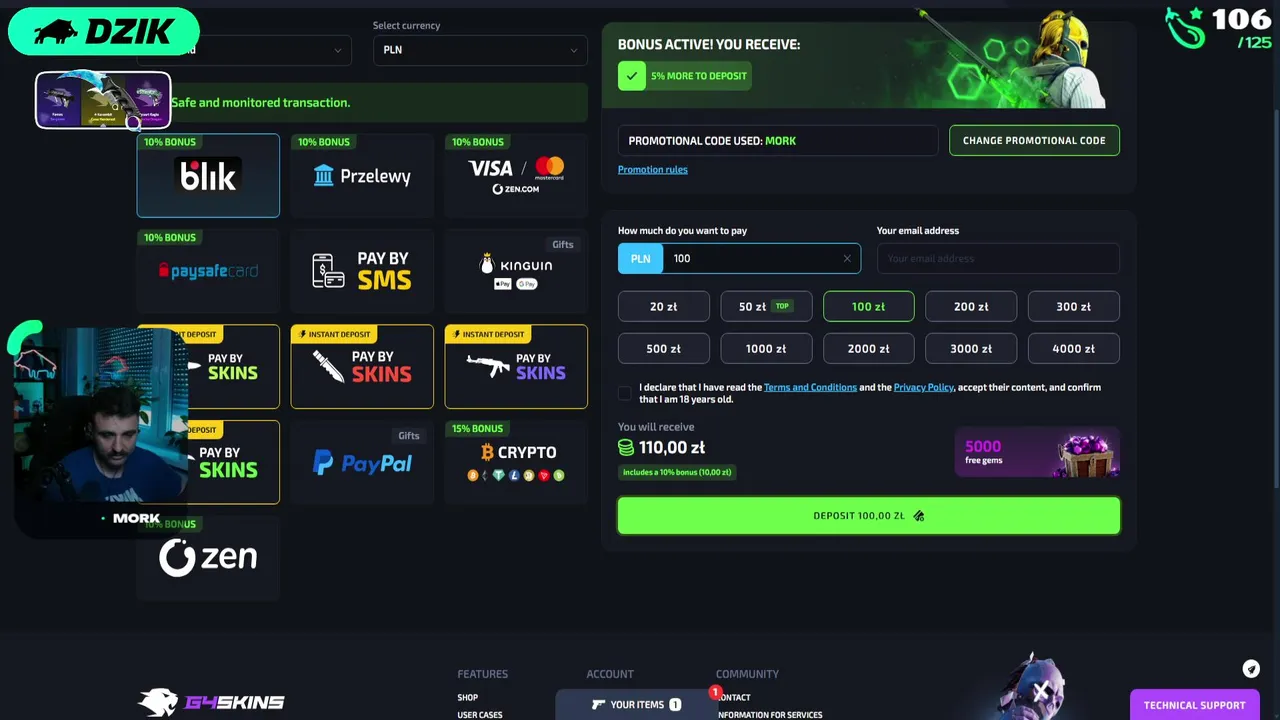Screen dimensions: 1280x720
Task: Select the 100 zł amount
Action: (x=868, y=307)
